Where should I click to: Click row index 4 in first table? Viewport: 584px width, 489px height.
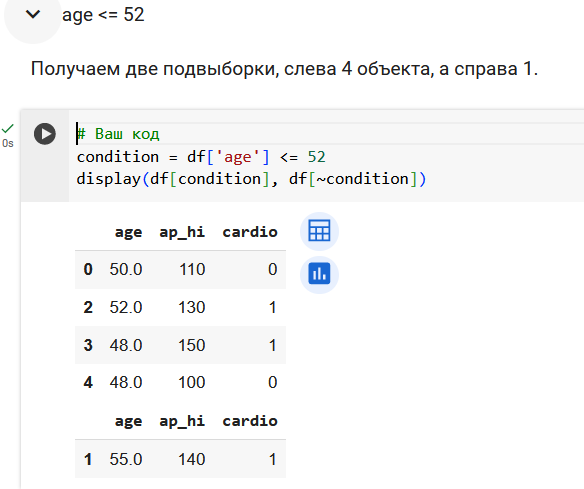[88, 382]
